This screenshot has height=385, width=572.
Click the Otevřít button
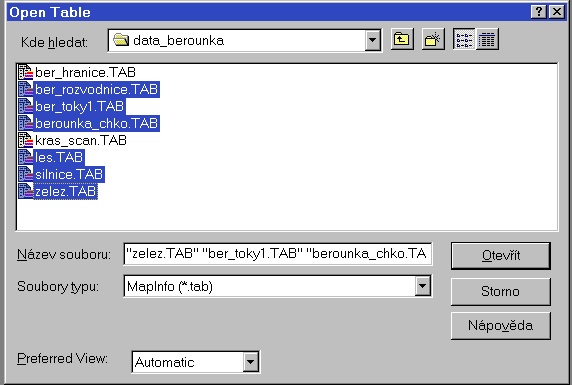coord(501,255)
